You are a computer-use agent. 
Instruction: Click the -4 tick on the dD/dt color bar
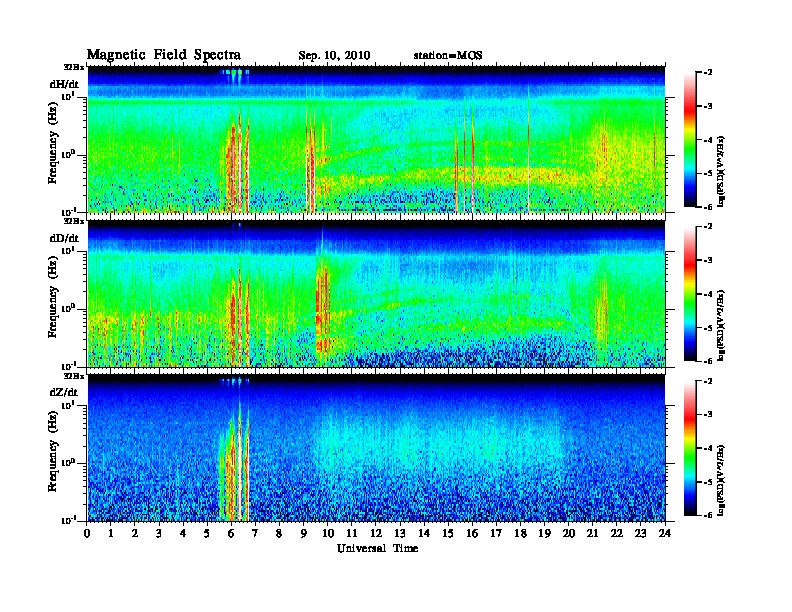pyautogui.click(x=708, y=294)
